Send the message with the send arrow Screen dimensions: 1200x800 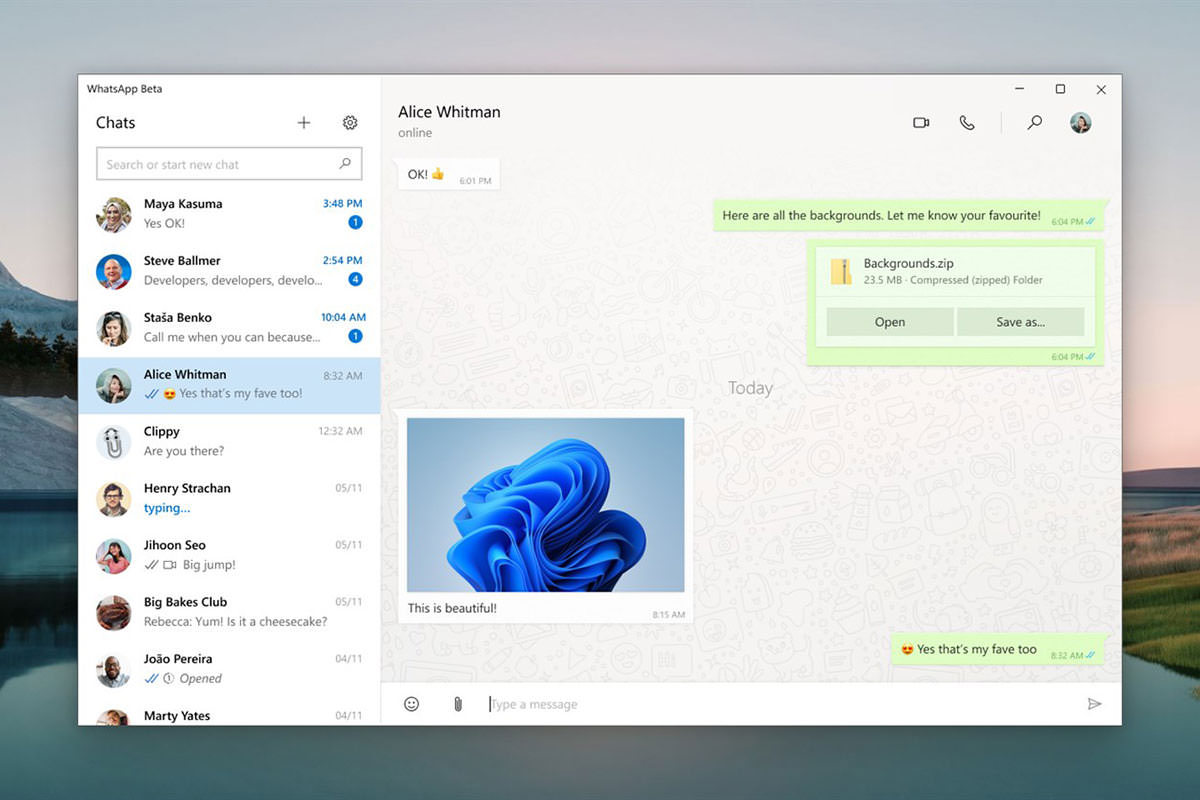coord(1094,704)
